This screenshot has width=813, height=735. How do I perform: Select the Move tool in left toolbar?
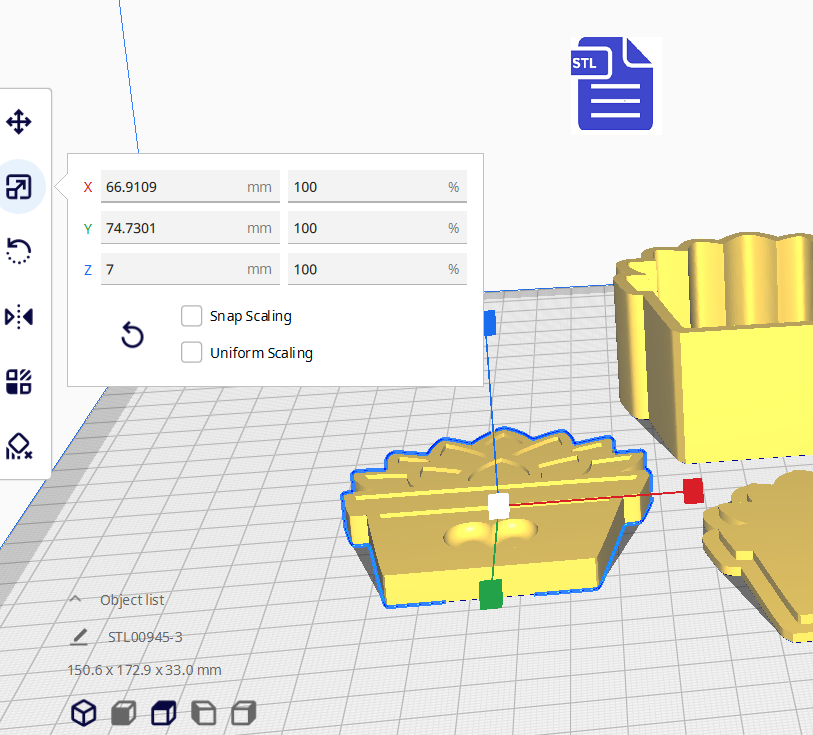pos(19,123)
